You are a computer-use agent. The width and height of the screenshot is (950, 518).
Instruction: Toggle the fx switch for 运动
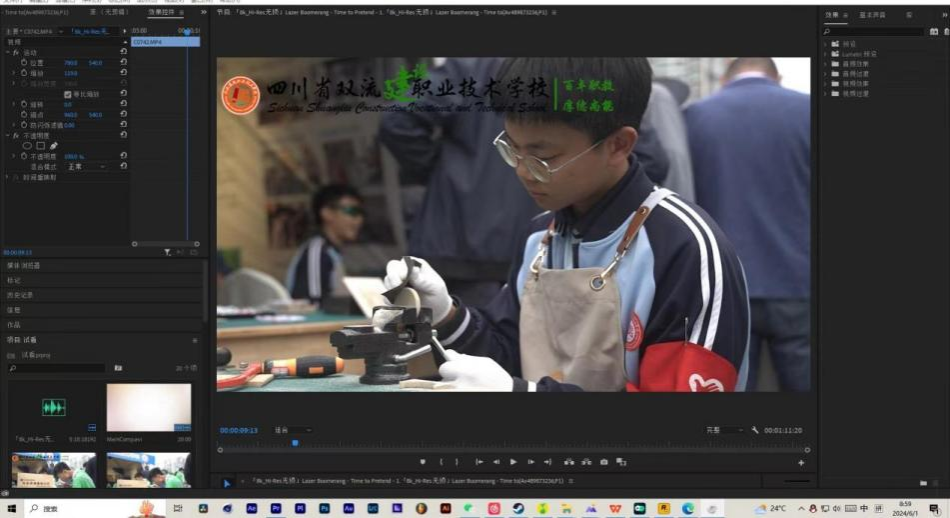[16, 53]
